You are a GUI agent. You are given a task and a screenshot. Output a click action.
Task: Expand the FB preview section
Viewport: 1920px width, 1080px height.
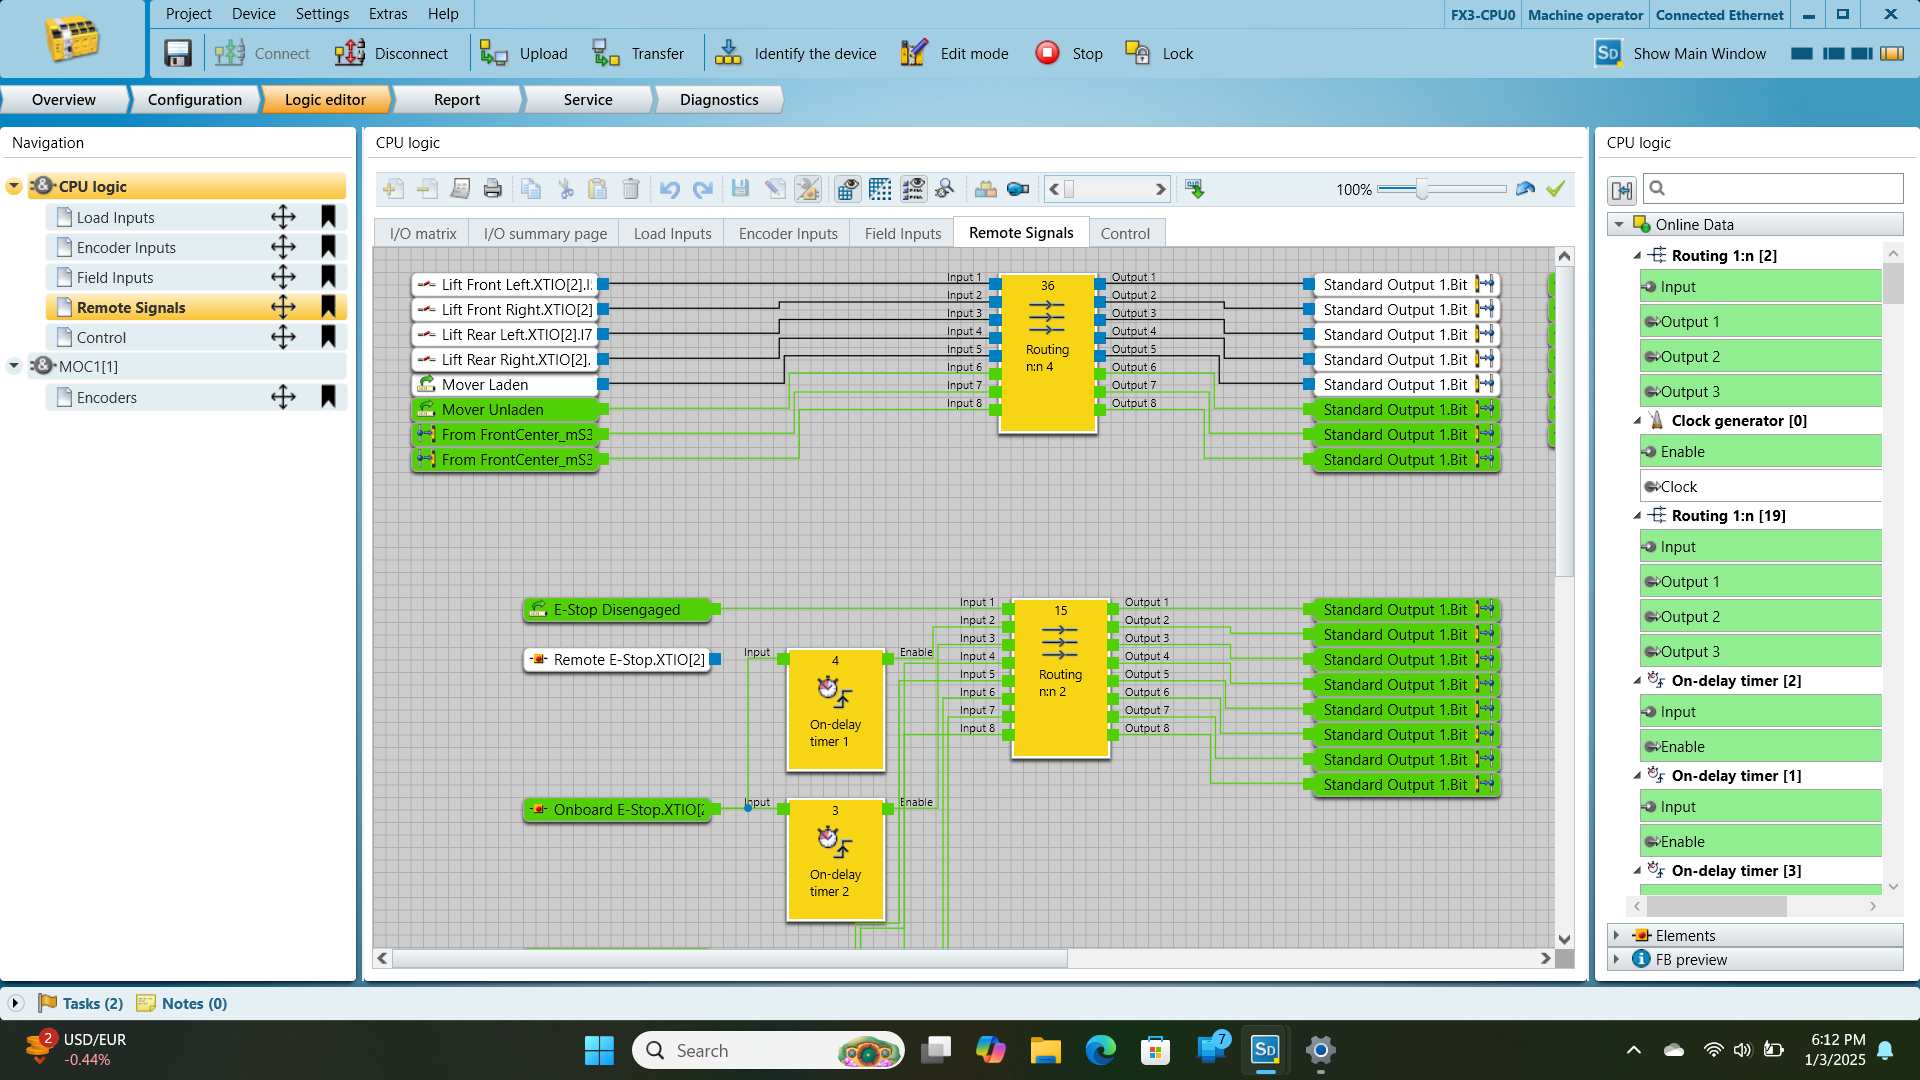coord(1616,959)
